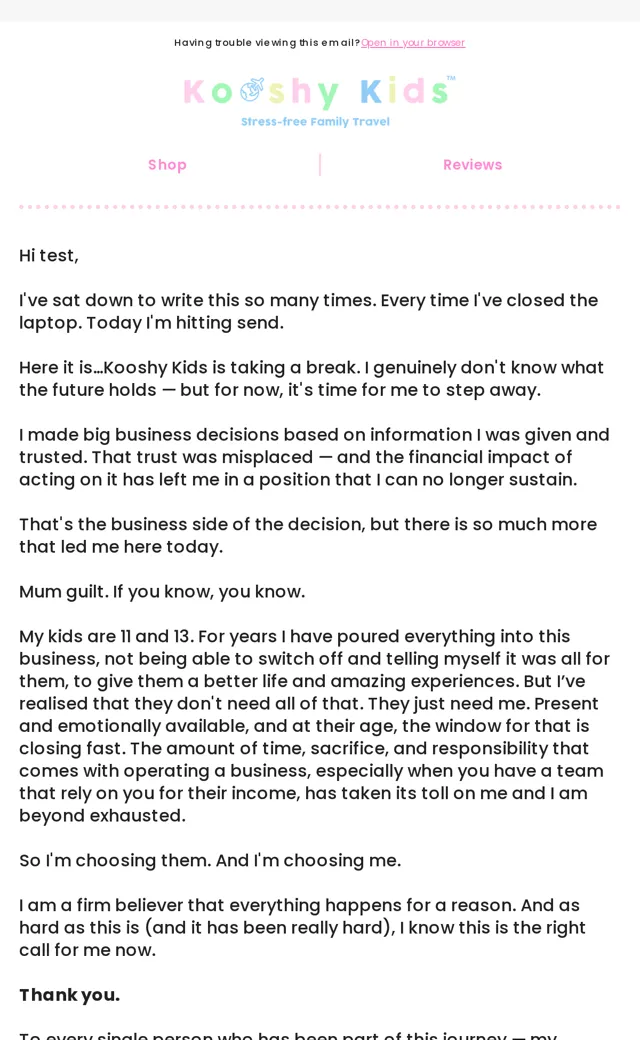Screen dimensions: 640x1040
Task: Click the 'That's the business side' paragraph
Action: [x=308, y=535]
